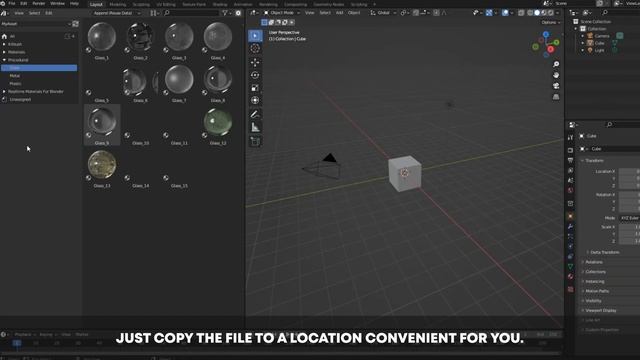Image resolution: width=640 pixels, height=360 pixels.
Task: Select the Glass_13 yellow material thumbnail
Action: [x=102, y=165]
